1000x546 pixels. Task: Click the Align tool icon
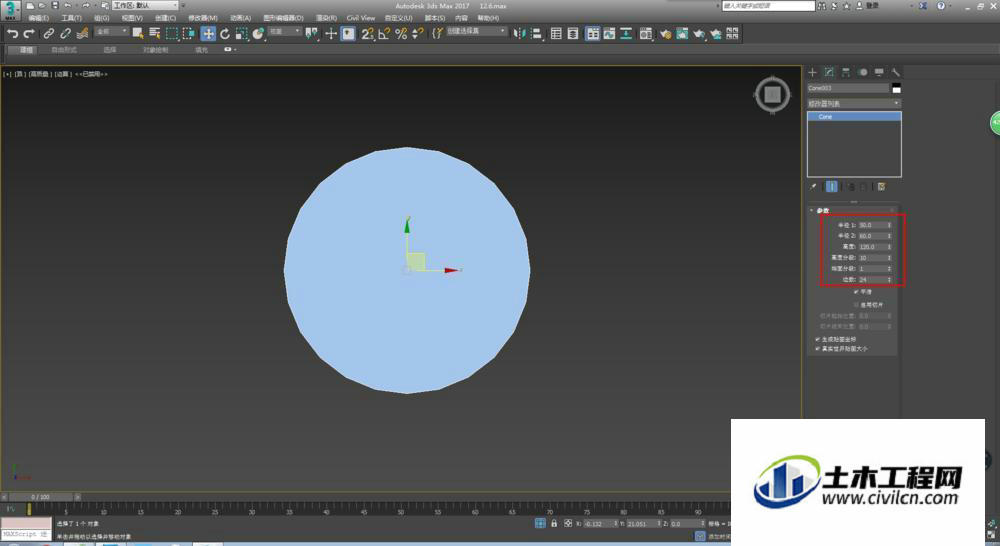[536, 34]
